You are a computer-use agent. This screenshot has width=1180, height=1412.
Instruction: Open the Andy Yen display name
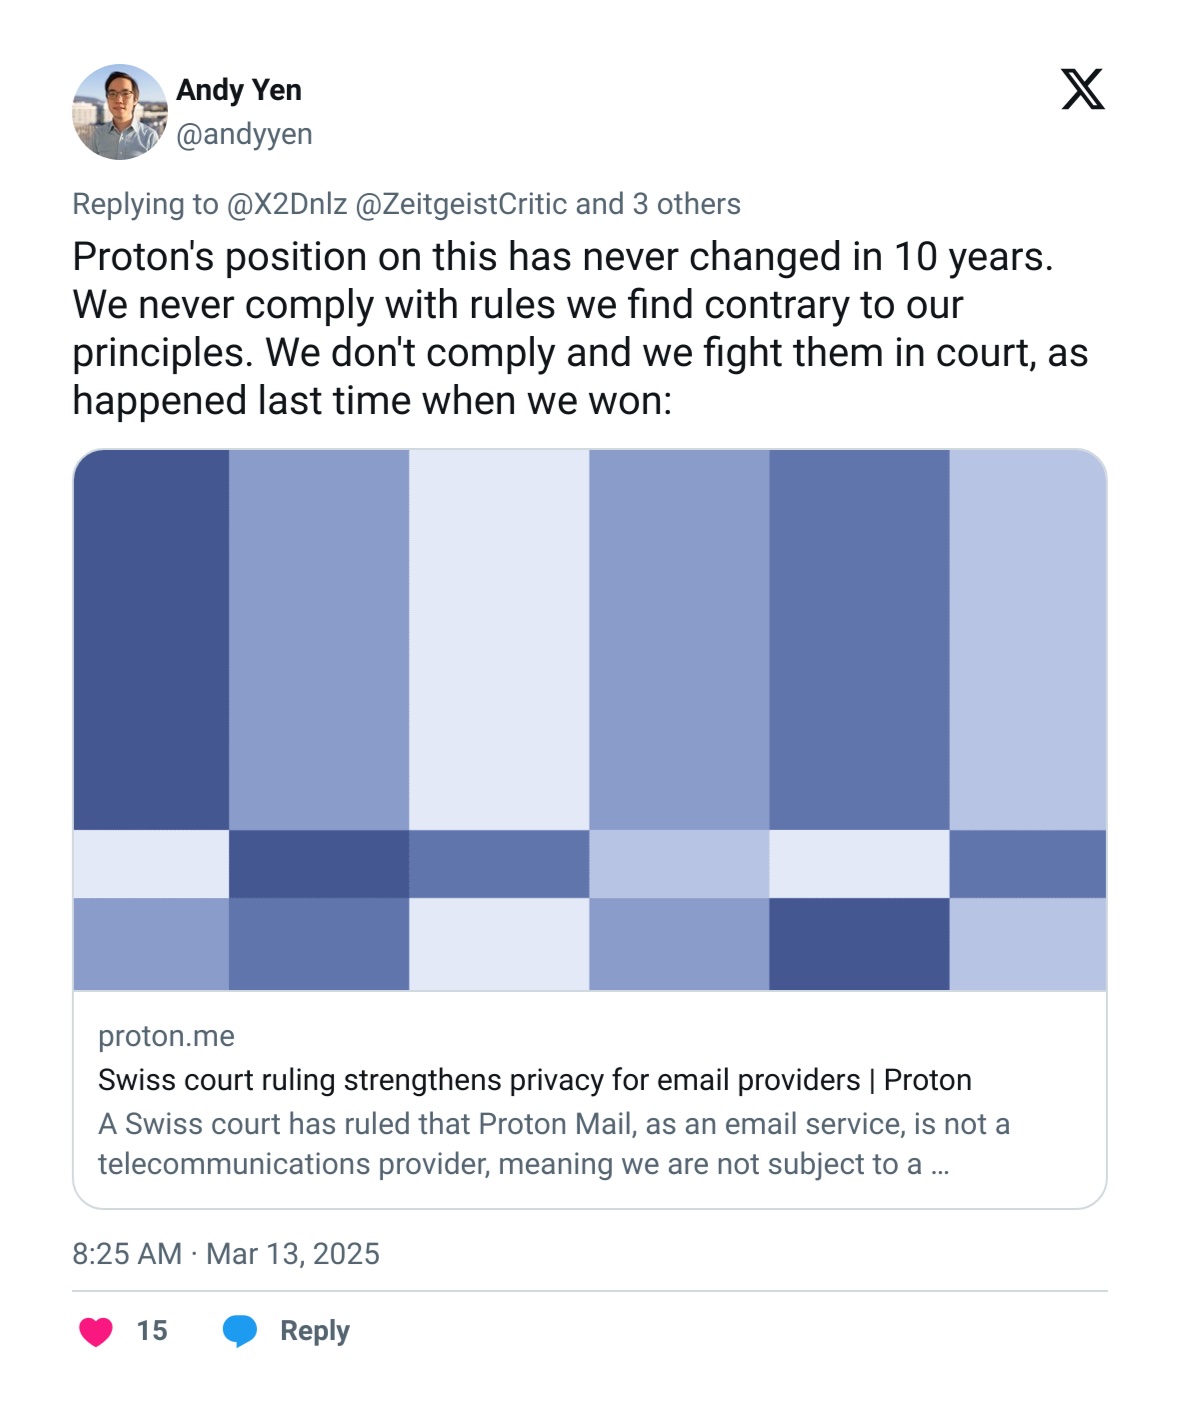239,90
